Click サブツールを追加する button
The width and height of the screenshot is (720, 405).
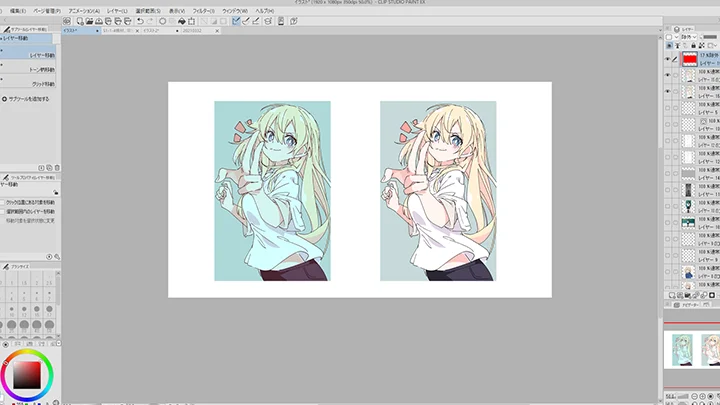click(x=25, y=99)
